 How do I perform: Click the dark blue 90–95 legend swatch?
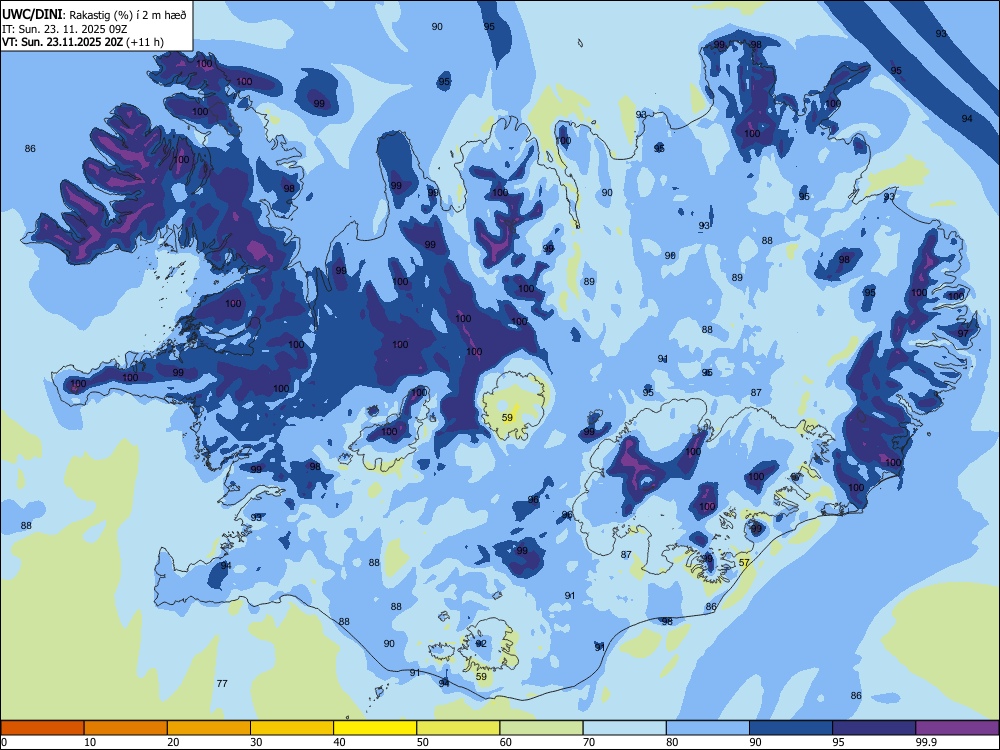click(791, 728)
